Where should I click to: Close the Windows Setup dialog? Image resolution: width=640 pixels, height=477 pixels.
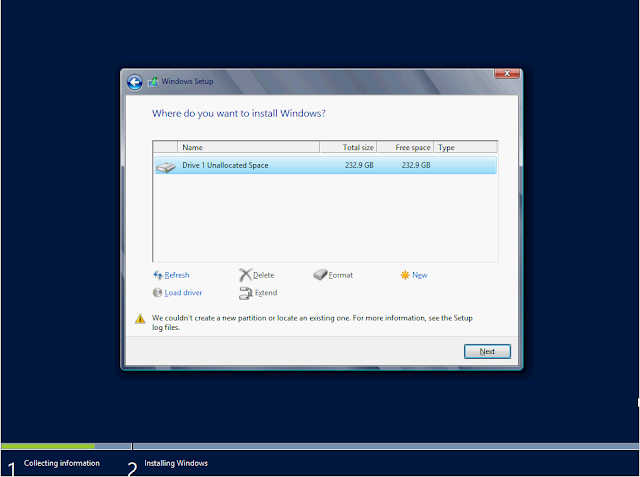point(507,73)
